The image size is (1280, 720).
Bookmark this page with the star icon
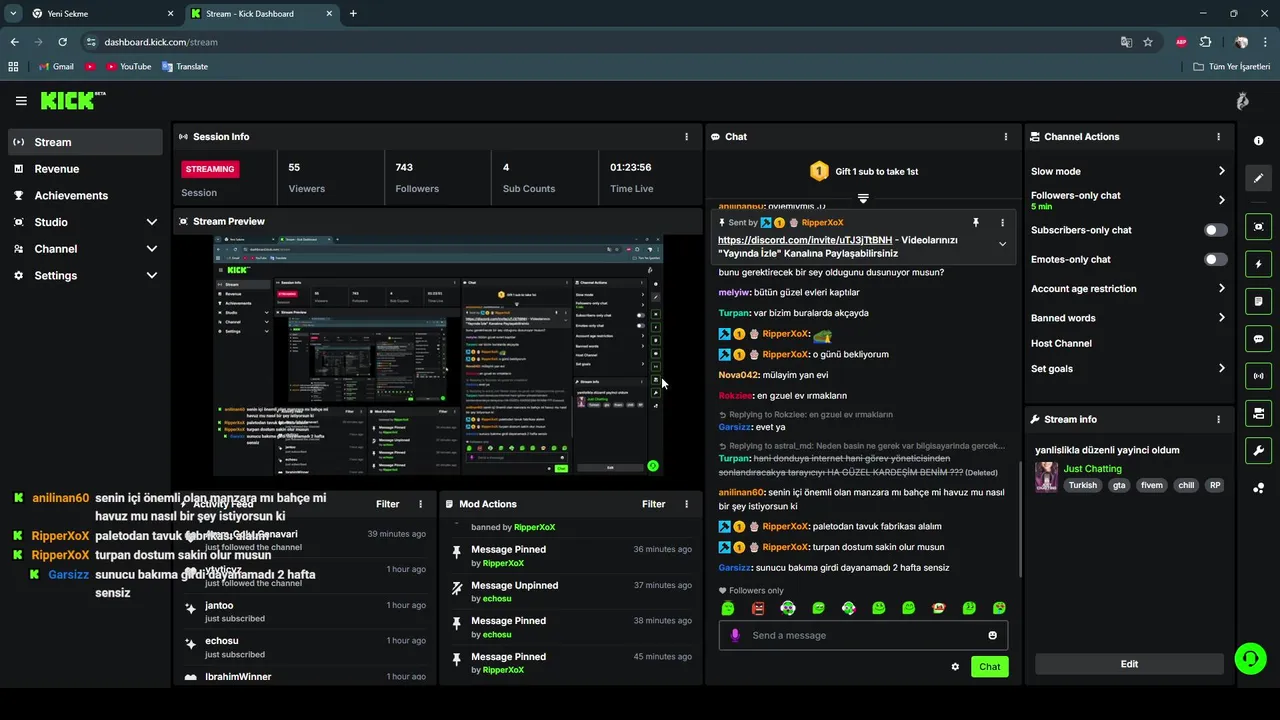pyautogui.click(x=1148, y=42)
